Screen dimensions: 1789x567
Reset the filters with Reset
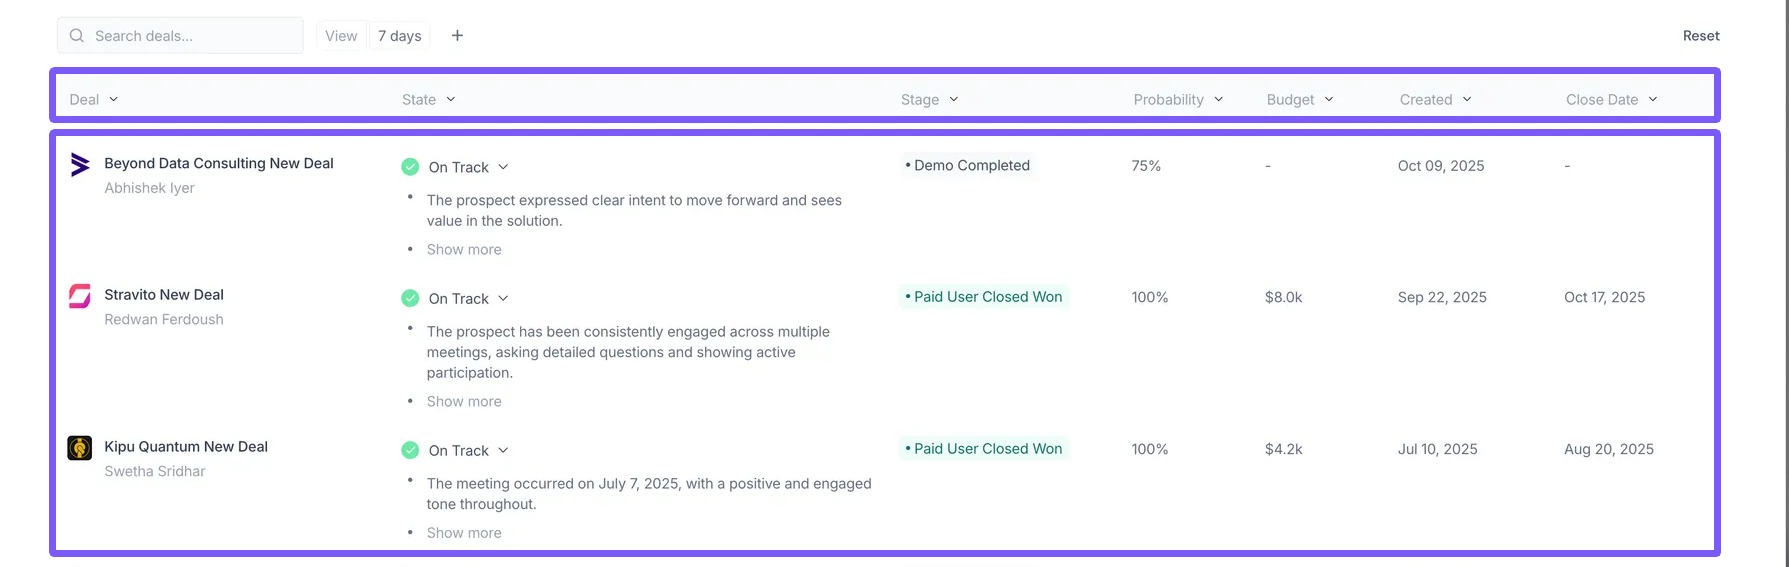point(1701,36)
